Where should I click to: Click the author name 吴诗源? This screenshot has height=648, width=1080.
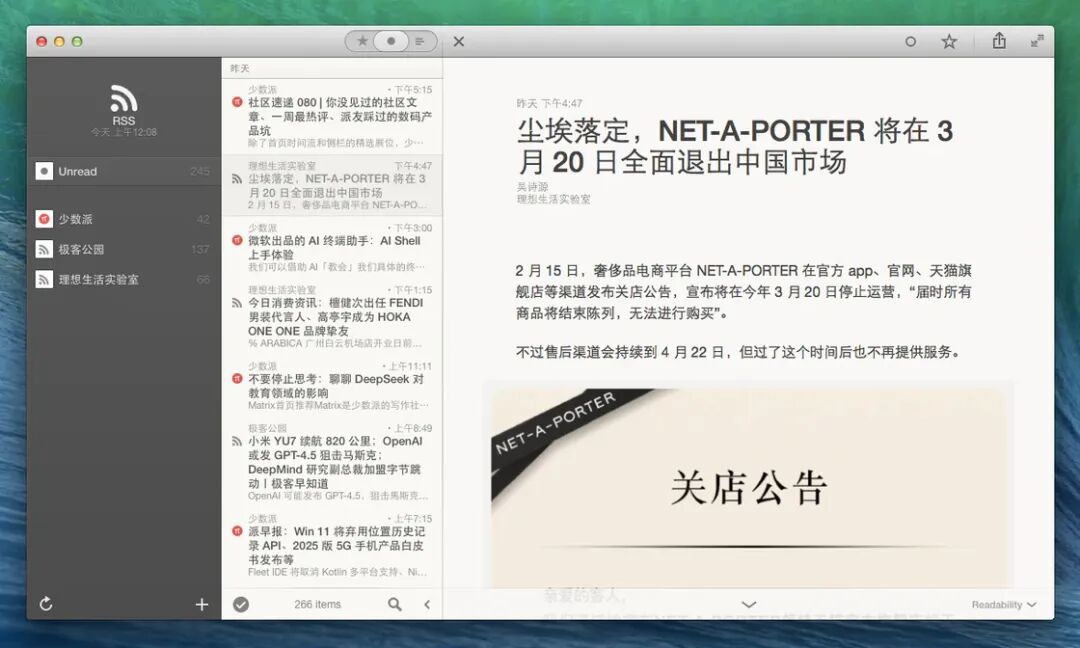pos(532,187)
